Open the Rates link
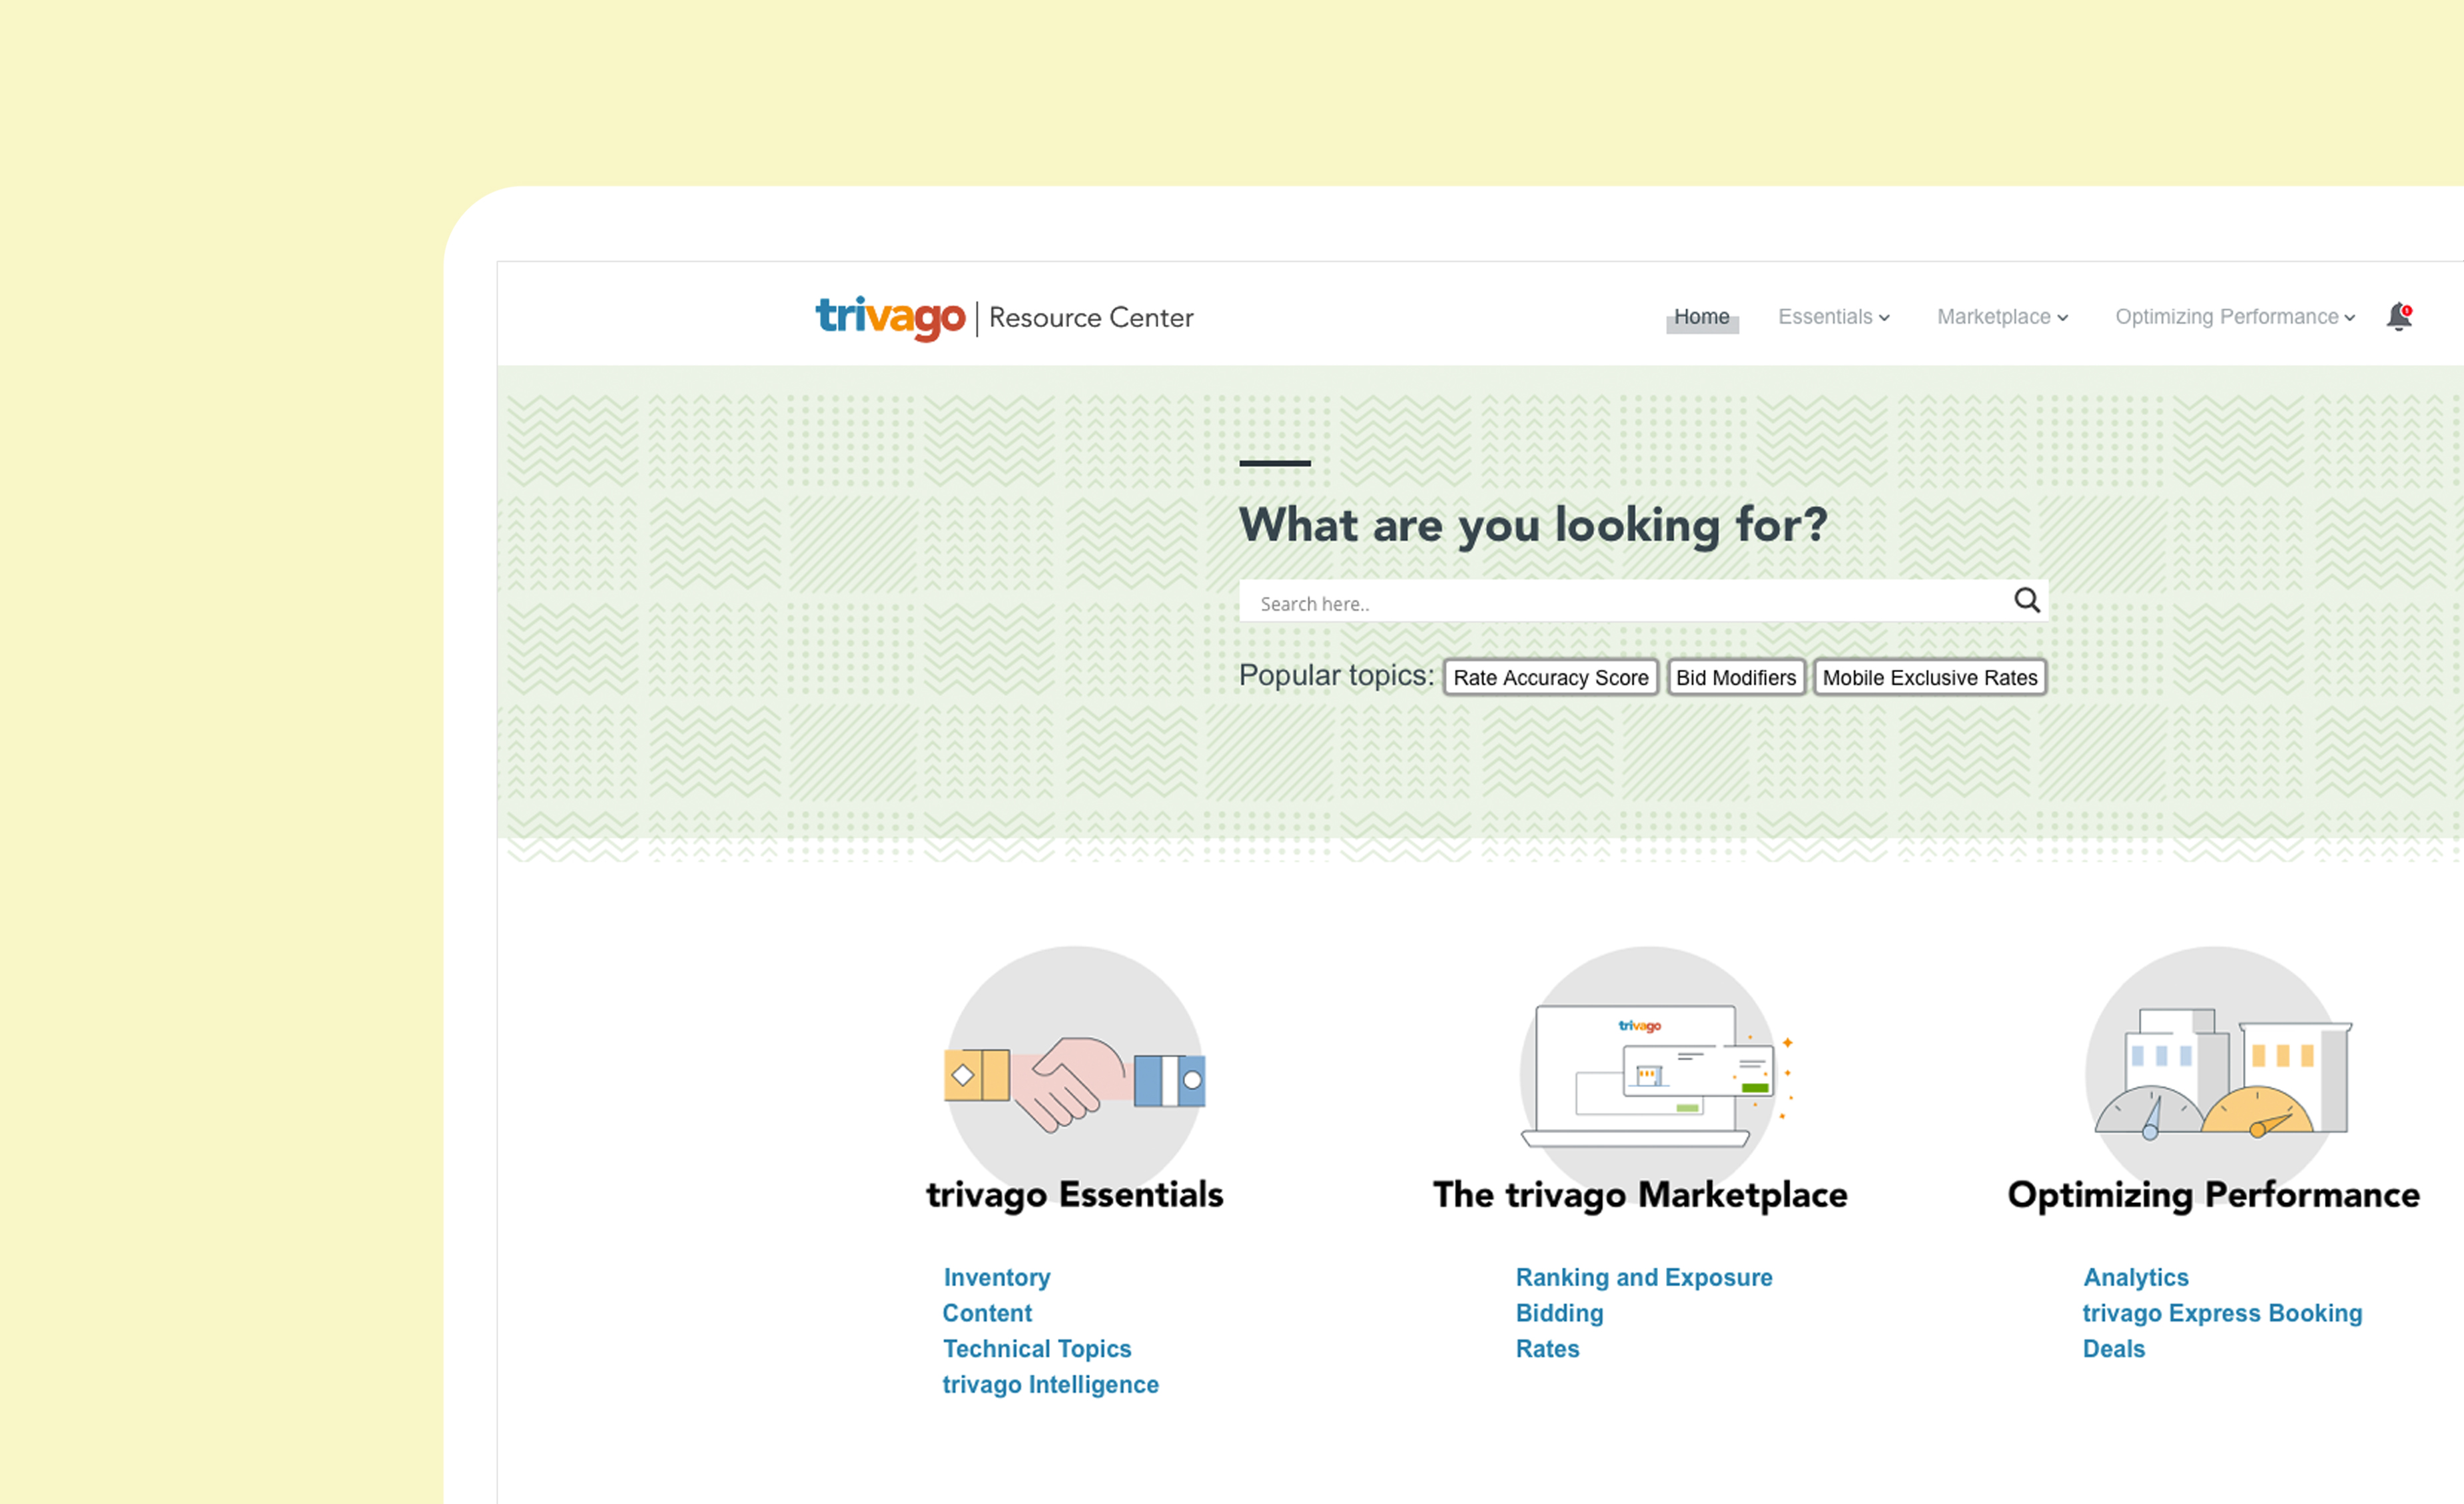The image size is (2464, 1504). (x=1548, y=1349)
